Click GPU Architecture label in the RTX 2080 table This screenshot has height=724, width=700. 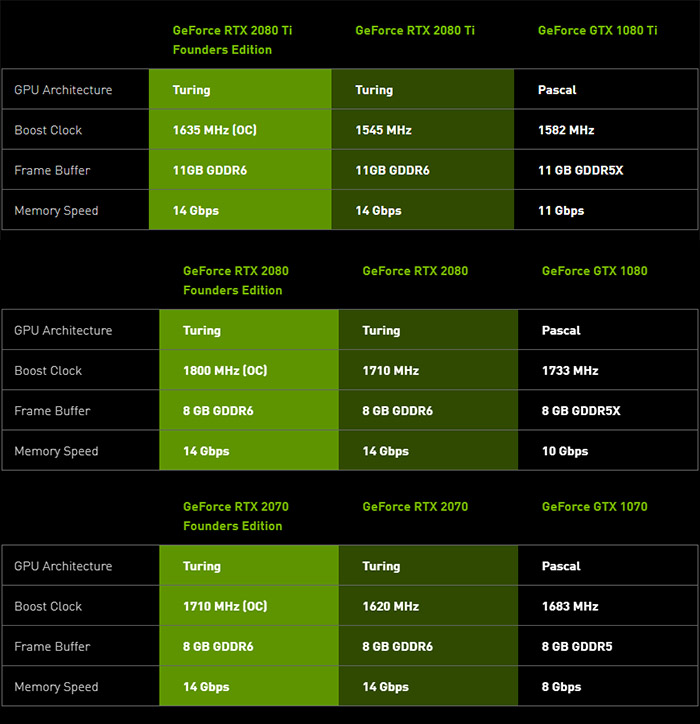[x=63, y=331]
